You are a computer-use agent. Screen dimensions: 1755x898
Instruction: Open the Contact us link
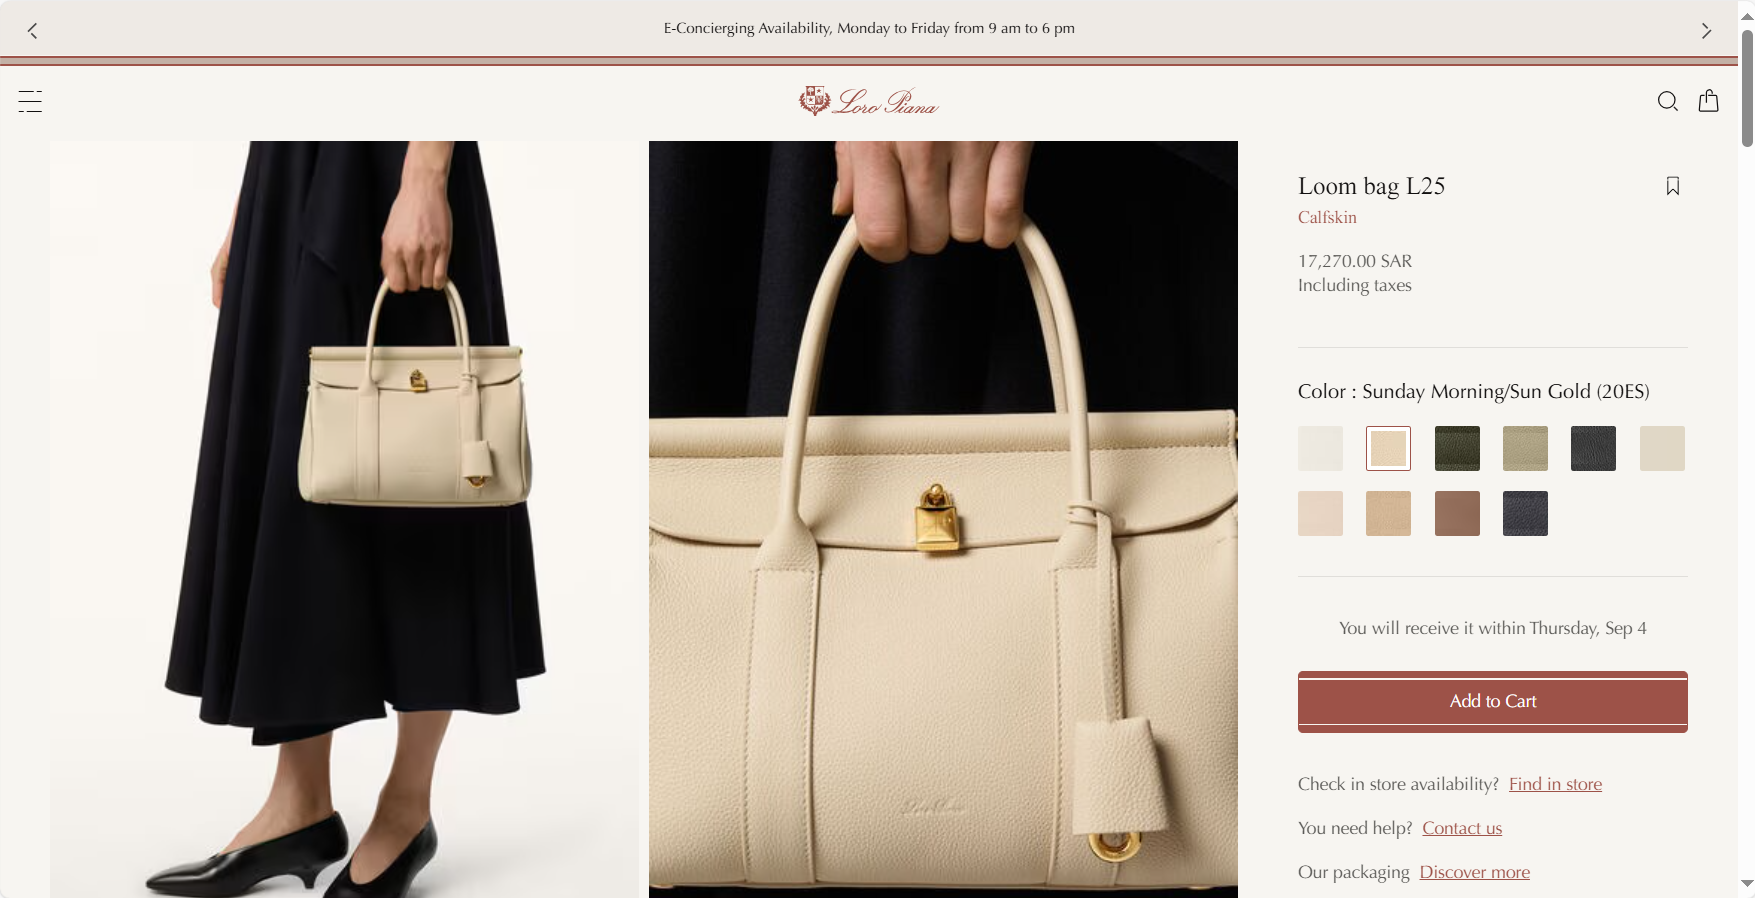tap(1462, 828)
